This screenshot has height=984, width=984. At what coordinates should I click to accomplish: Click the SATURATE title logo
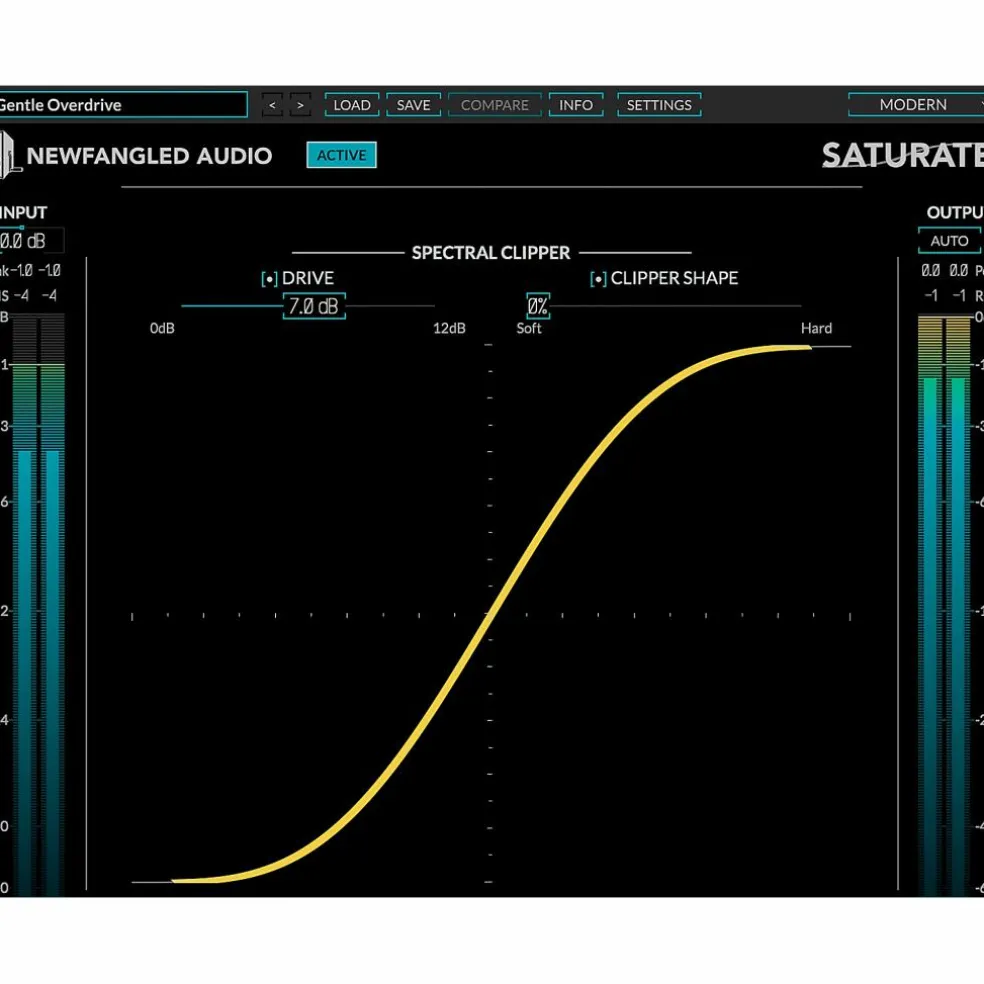[x=904, y=155]
